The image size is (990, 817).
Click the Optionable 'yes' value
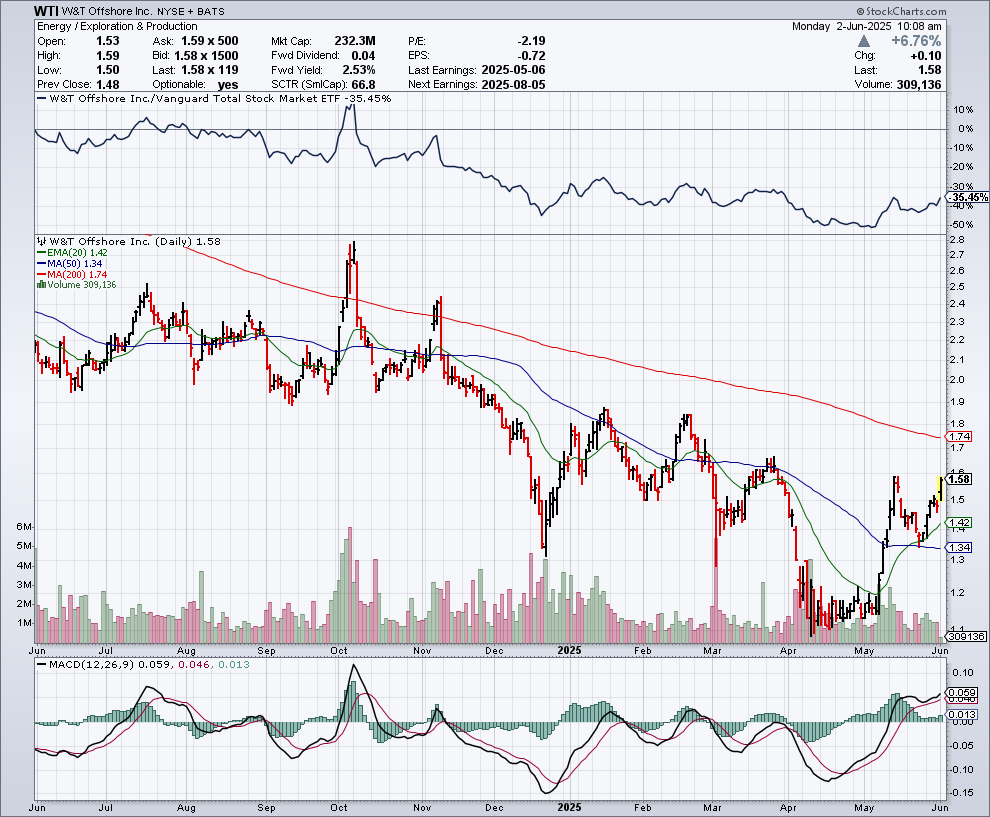pyautogui.click(x=228, y=85)
